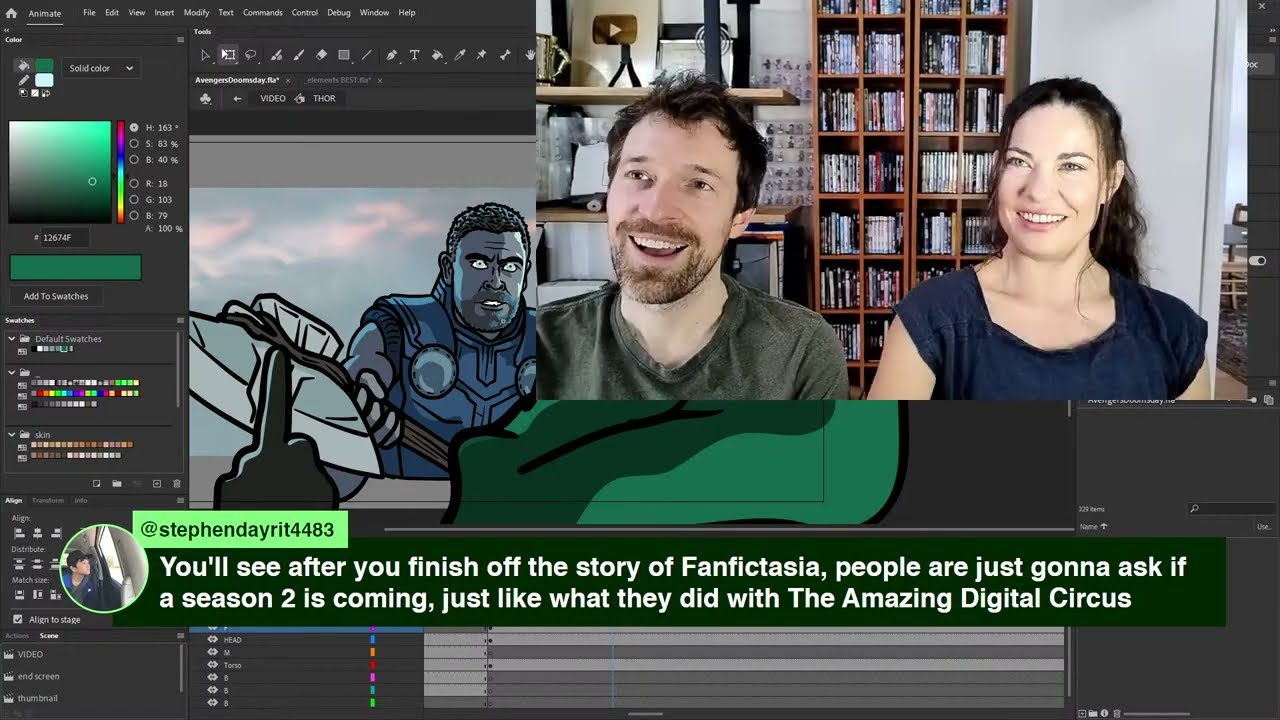The height and width of the screenshot is (720, 1280).
Task: Select the Asset Warp pin tool
Action: tap(482, 55)
